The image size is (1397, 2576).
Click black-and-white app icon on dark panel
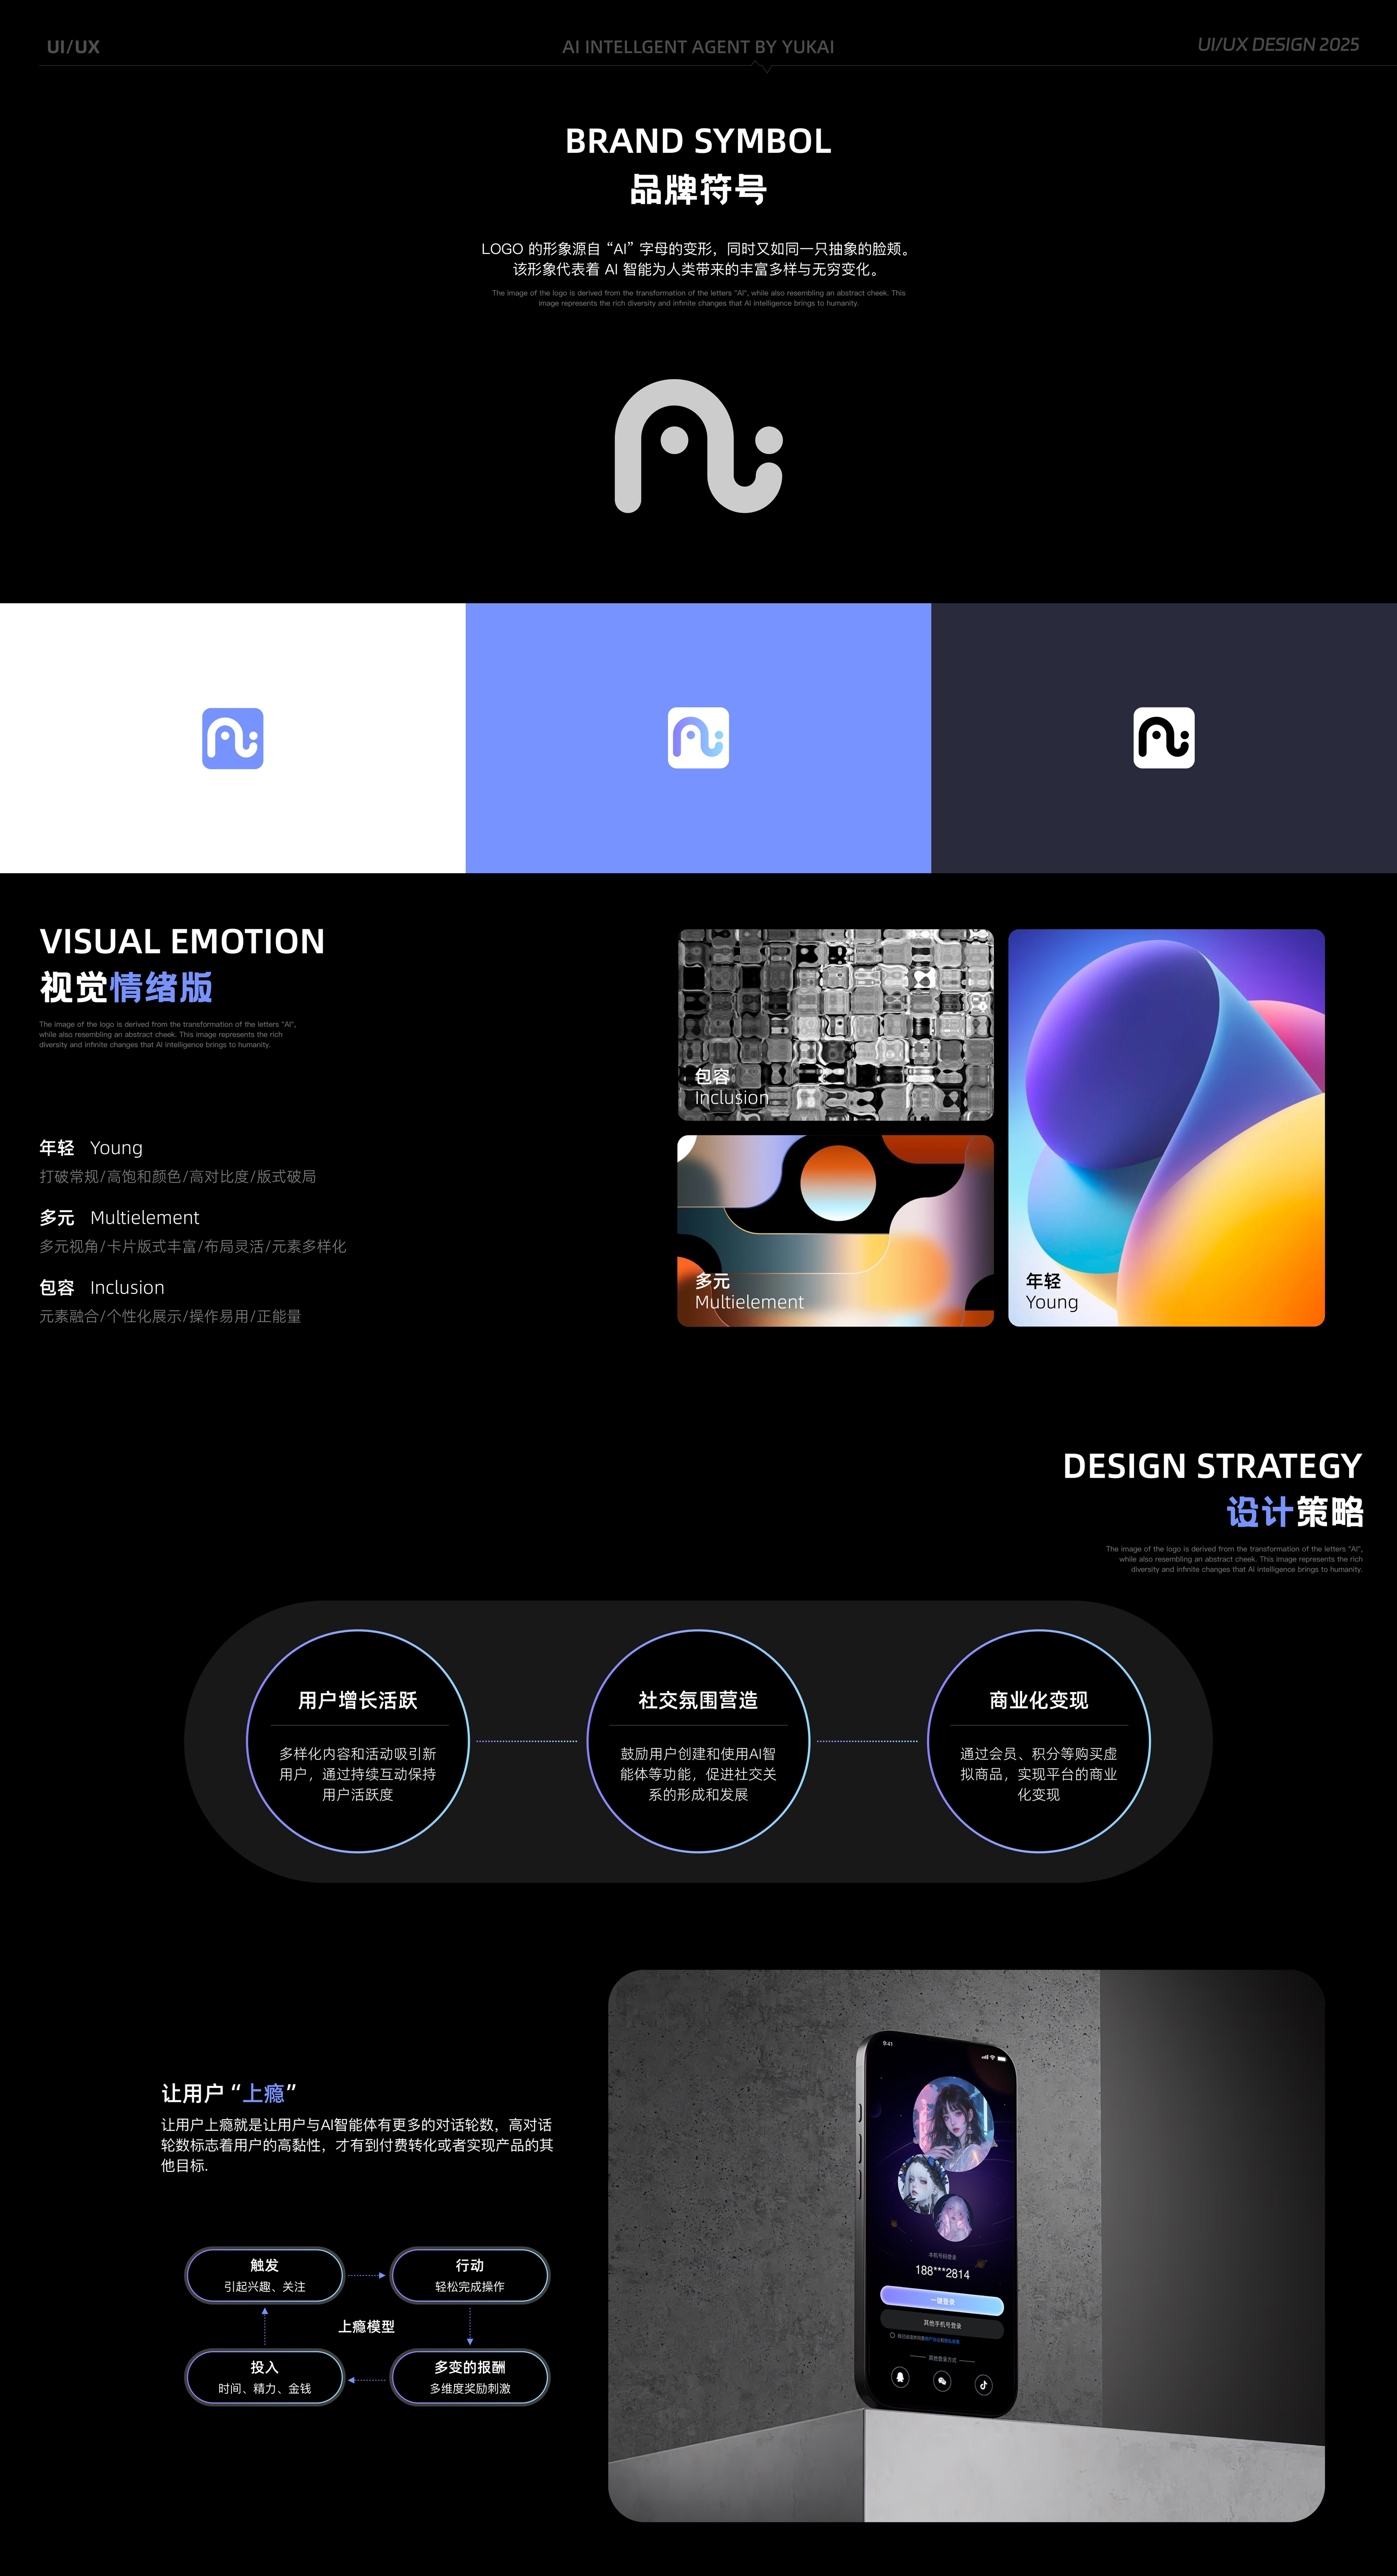(1164, 738)
